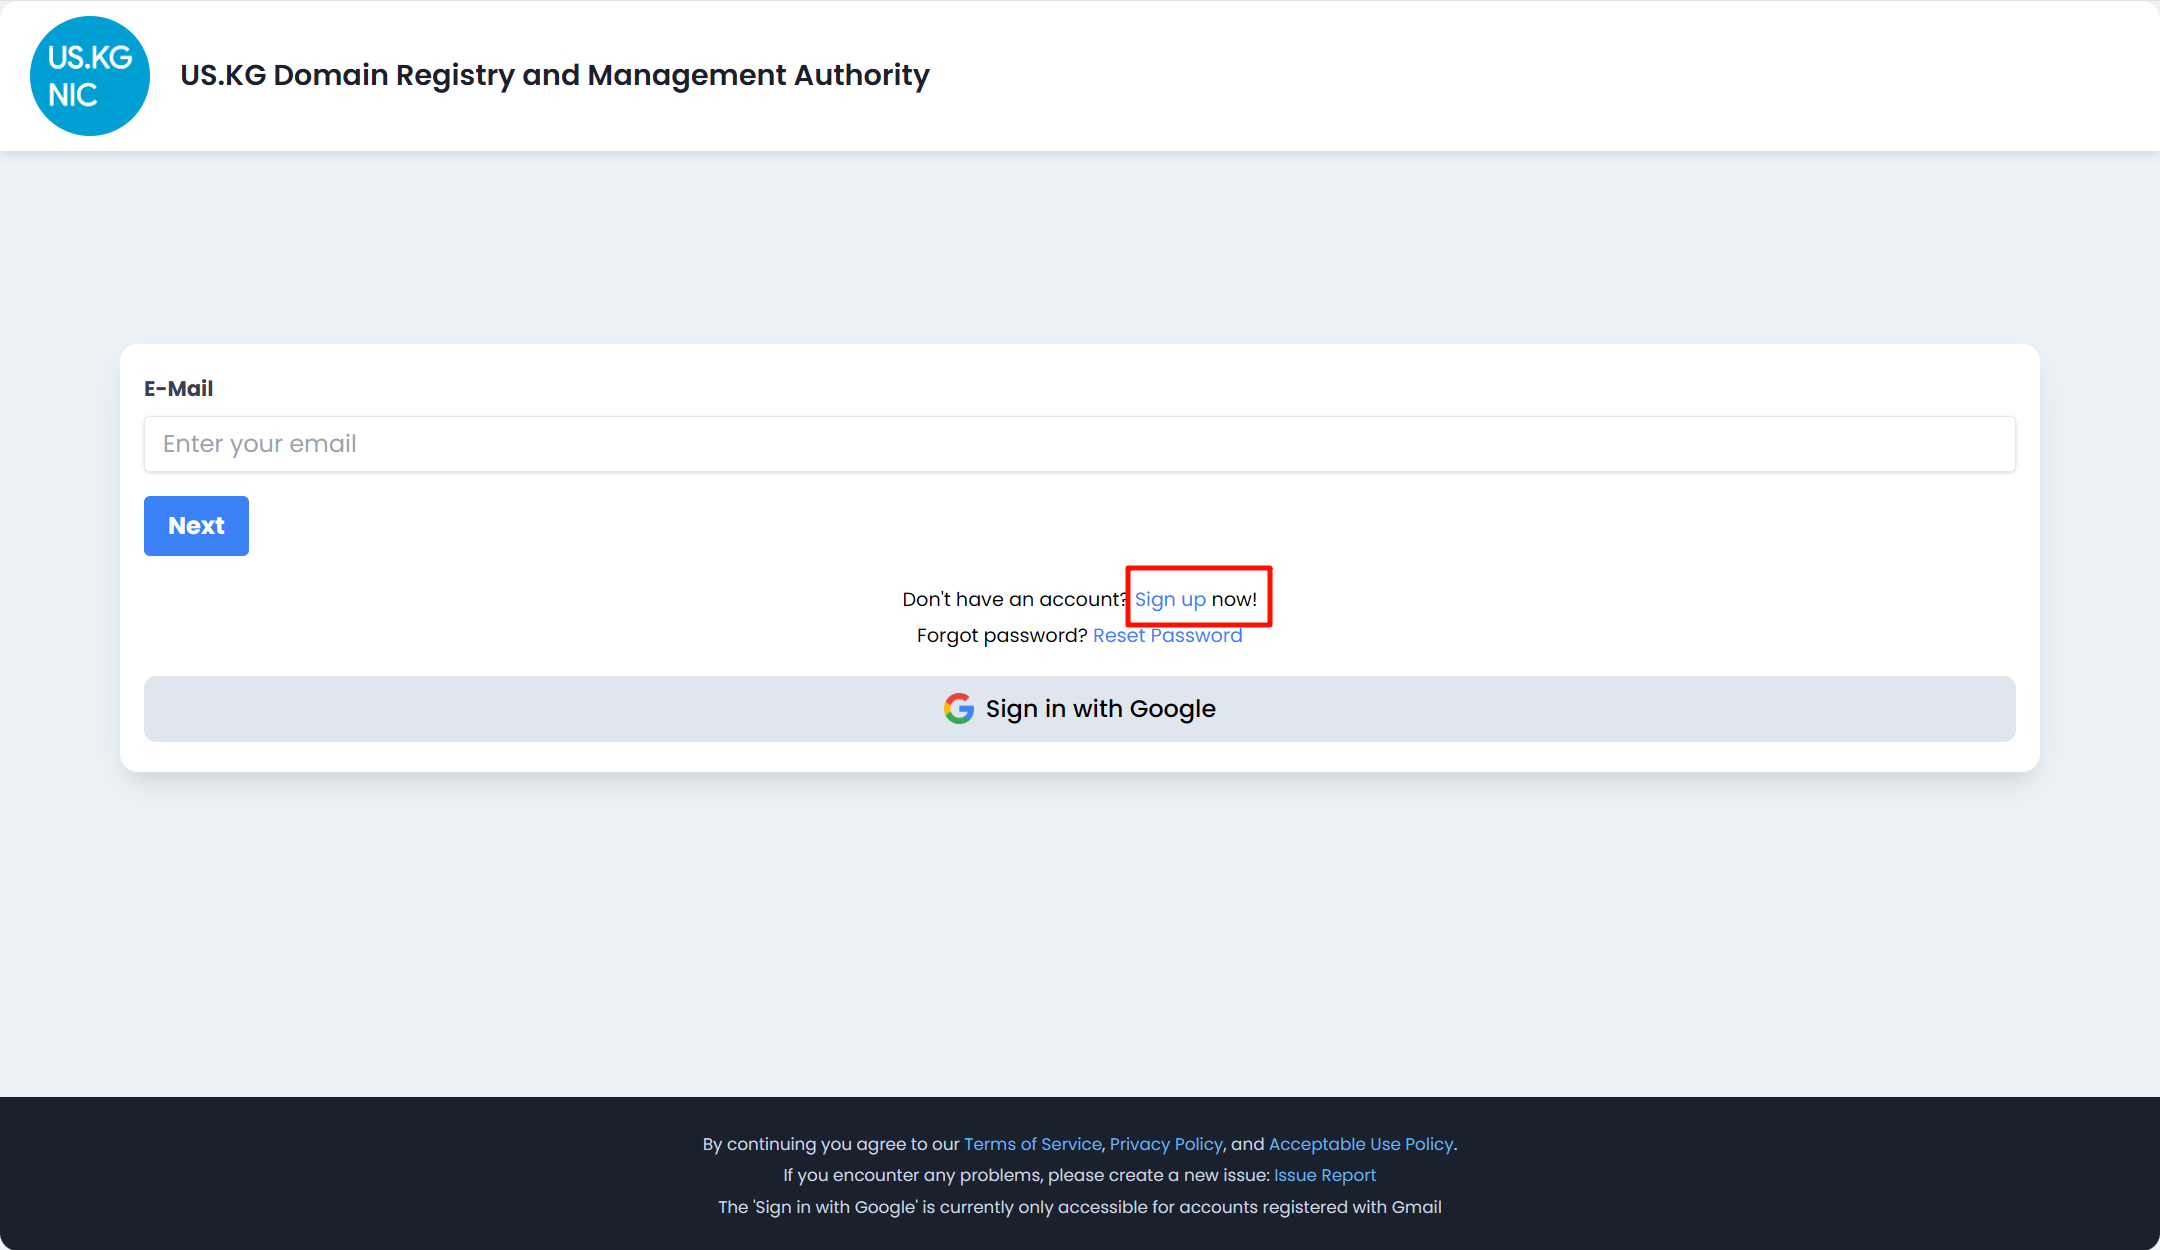This screenshot has height=1250, width=2160.
Task: Focus the Enter your email field
Action: click(1079, 444)
